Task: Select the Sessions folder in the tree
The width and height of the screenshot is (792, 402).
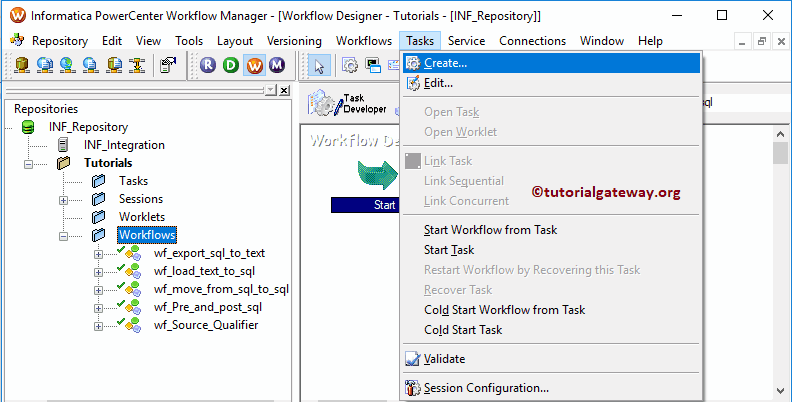Action: click(x=140, y=199)
